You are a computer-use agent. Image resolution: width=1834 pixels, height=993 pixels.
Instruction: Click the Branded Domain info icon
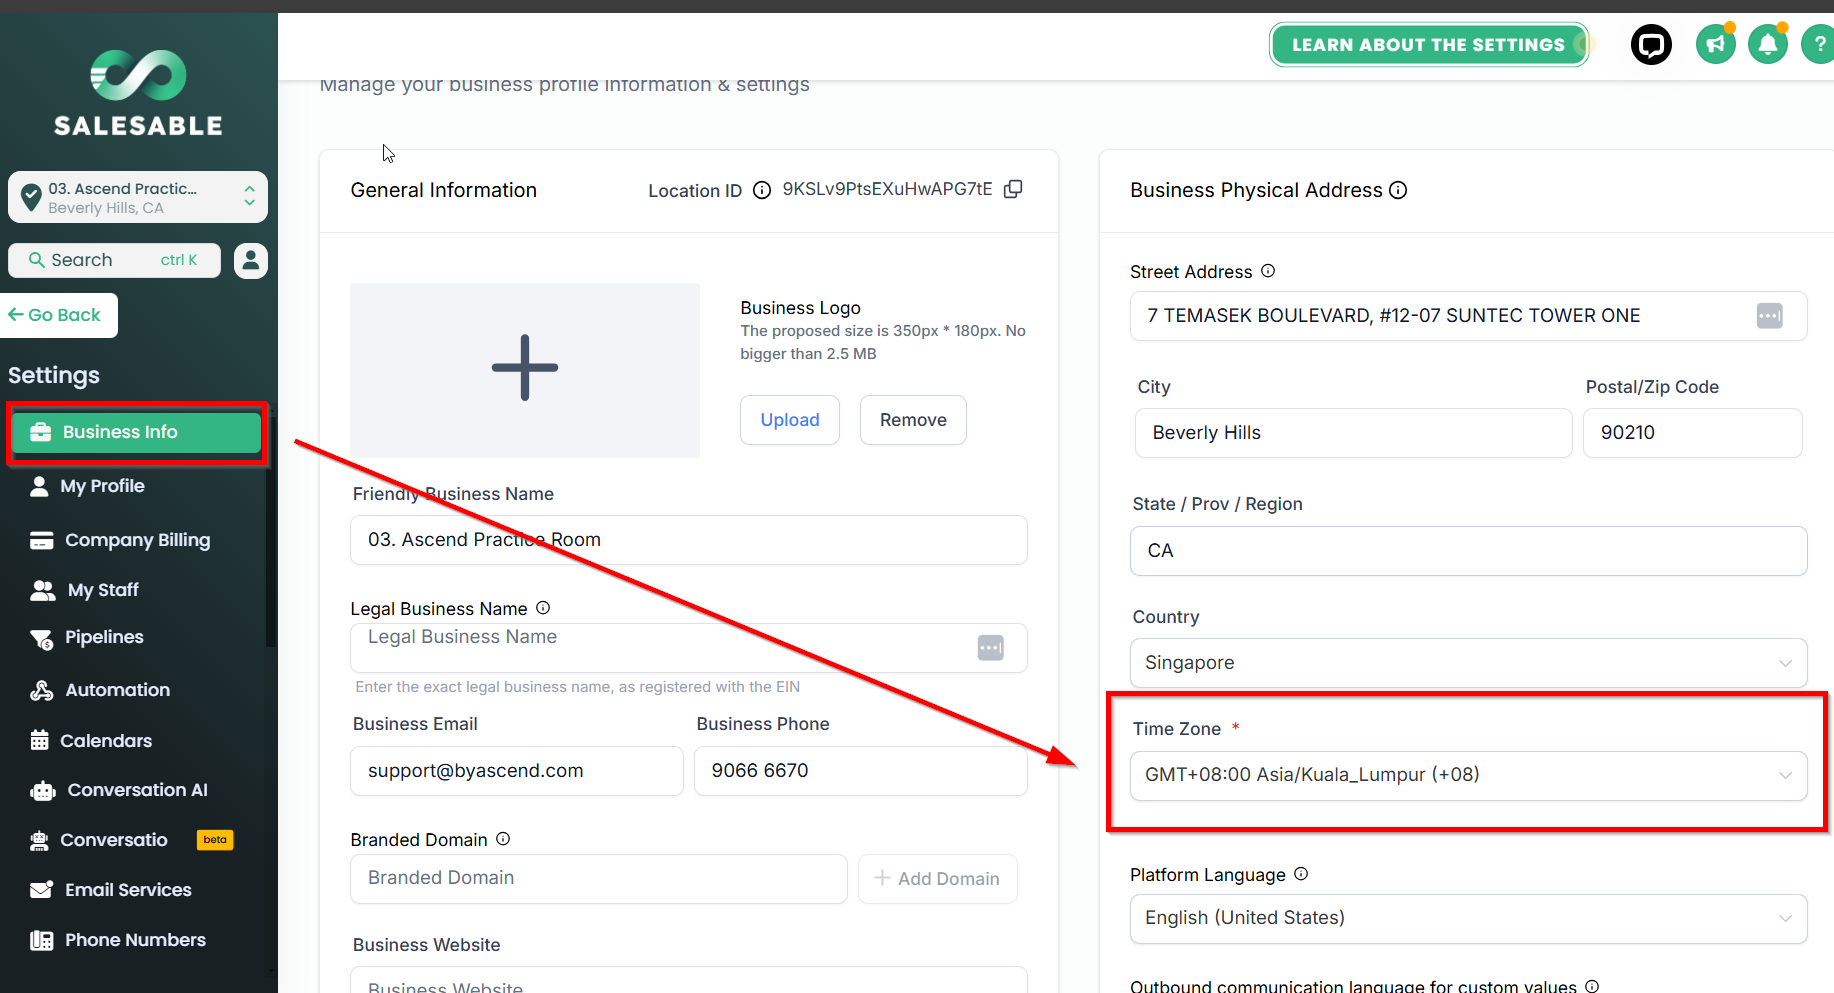503,839
